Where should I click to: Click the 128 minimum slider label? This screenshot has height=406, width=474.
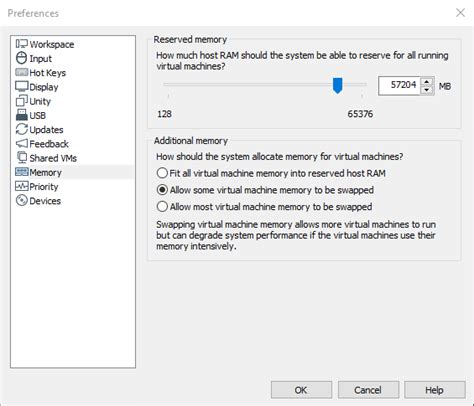[x=164, y=114]
